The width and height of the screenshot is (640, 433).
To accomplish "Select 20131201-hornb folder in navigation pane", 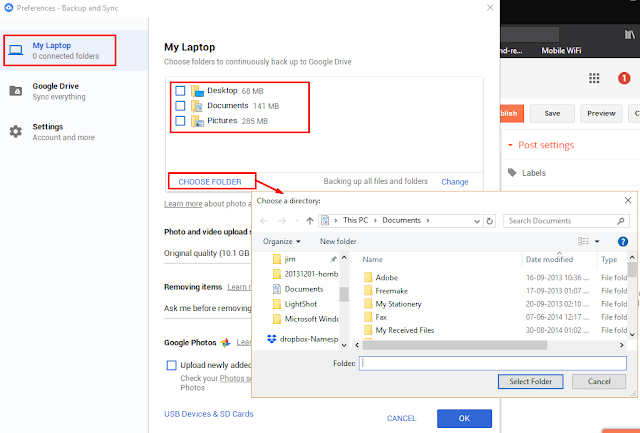I will click(x=305, y=274).
